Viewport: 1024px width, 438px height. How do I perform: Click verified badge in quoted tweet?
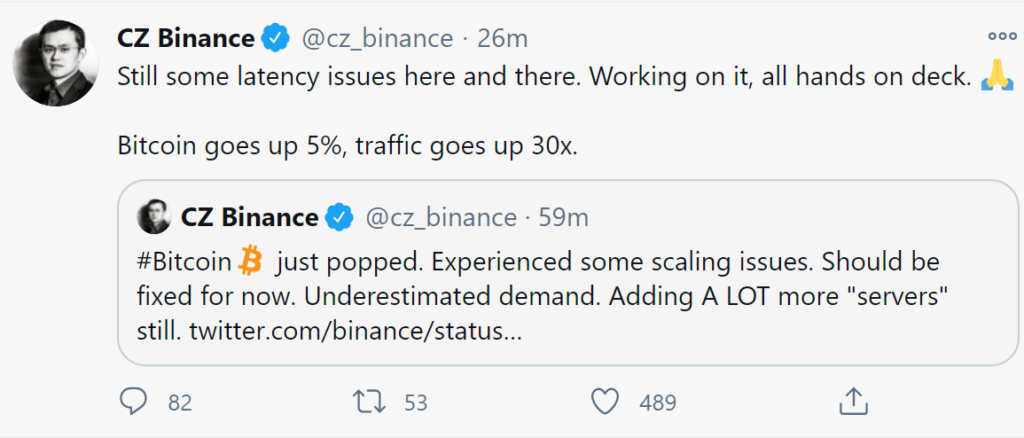click(x=340, y=216)
